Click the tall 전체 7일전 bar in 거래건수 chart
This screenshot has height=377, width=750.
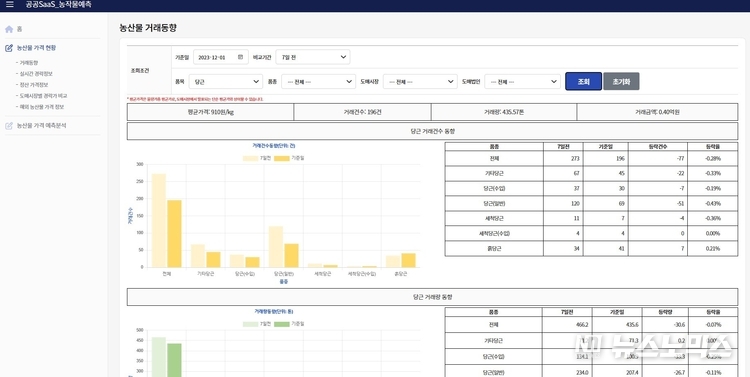(x=159, y=220)
